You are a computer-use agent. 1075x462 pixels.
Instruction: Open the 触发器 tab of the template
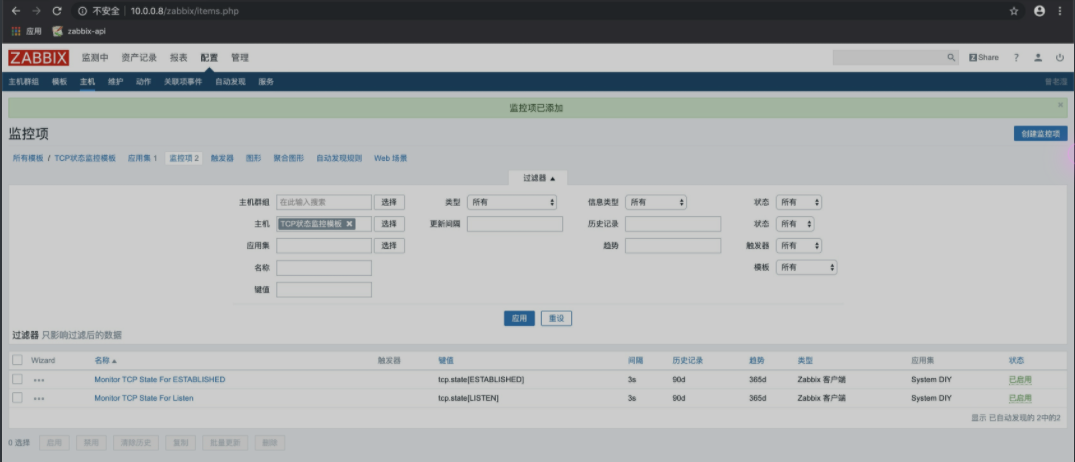[223, 158]
